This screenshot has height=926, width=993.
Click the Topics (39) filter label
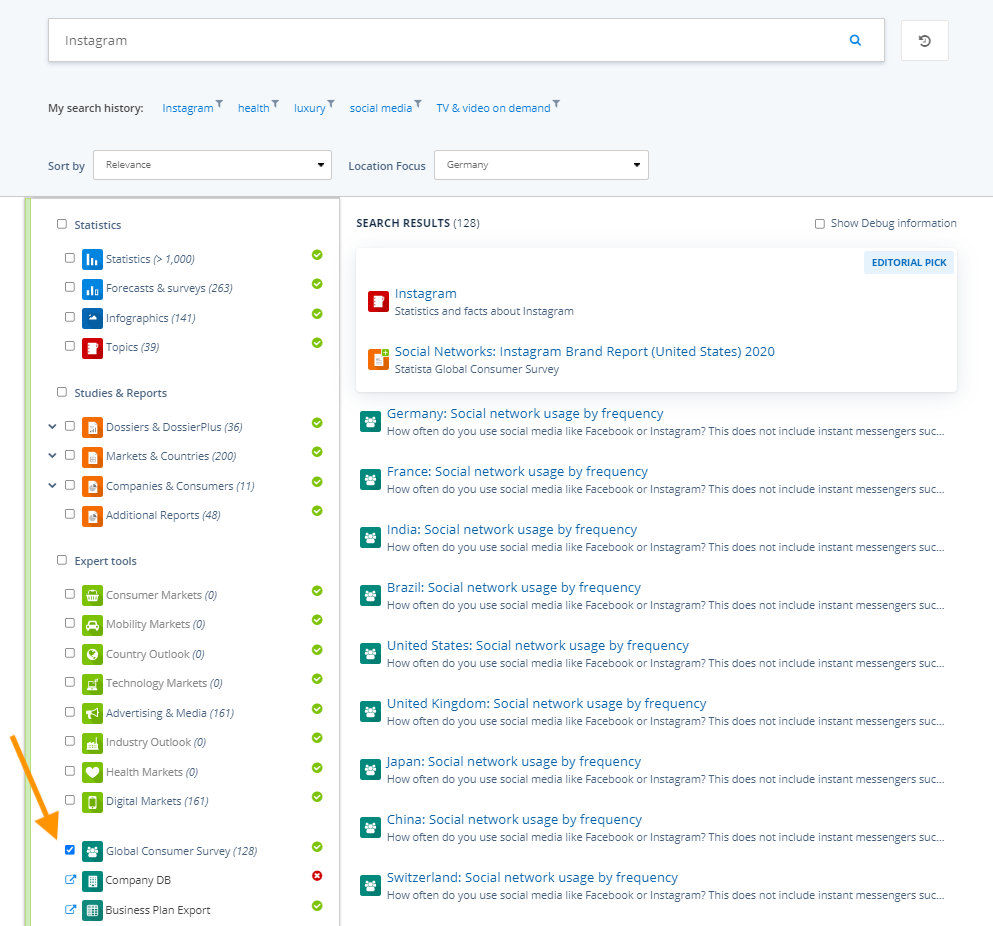(x=132, y=347)
